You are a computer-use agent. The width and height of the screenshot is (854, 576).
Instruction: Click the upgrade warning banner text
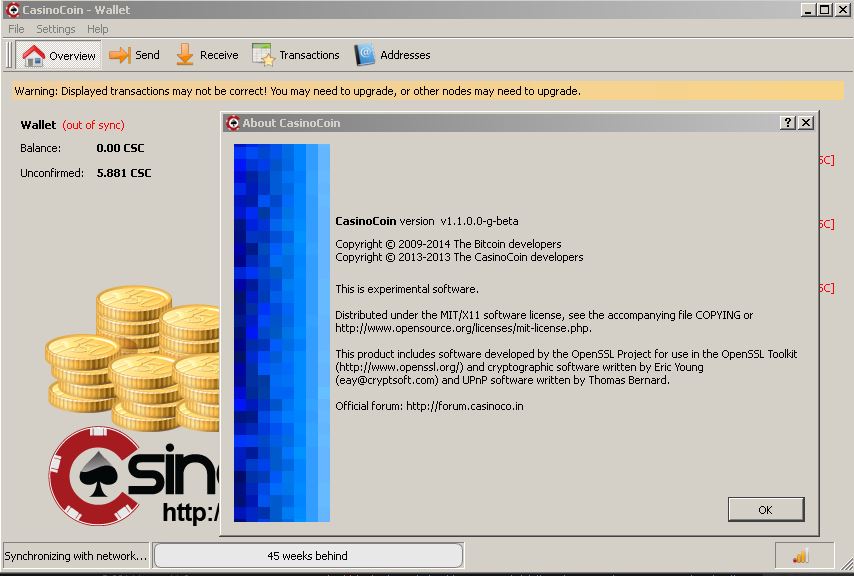coord(297,91)
